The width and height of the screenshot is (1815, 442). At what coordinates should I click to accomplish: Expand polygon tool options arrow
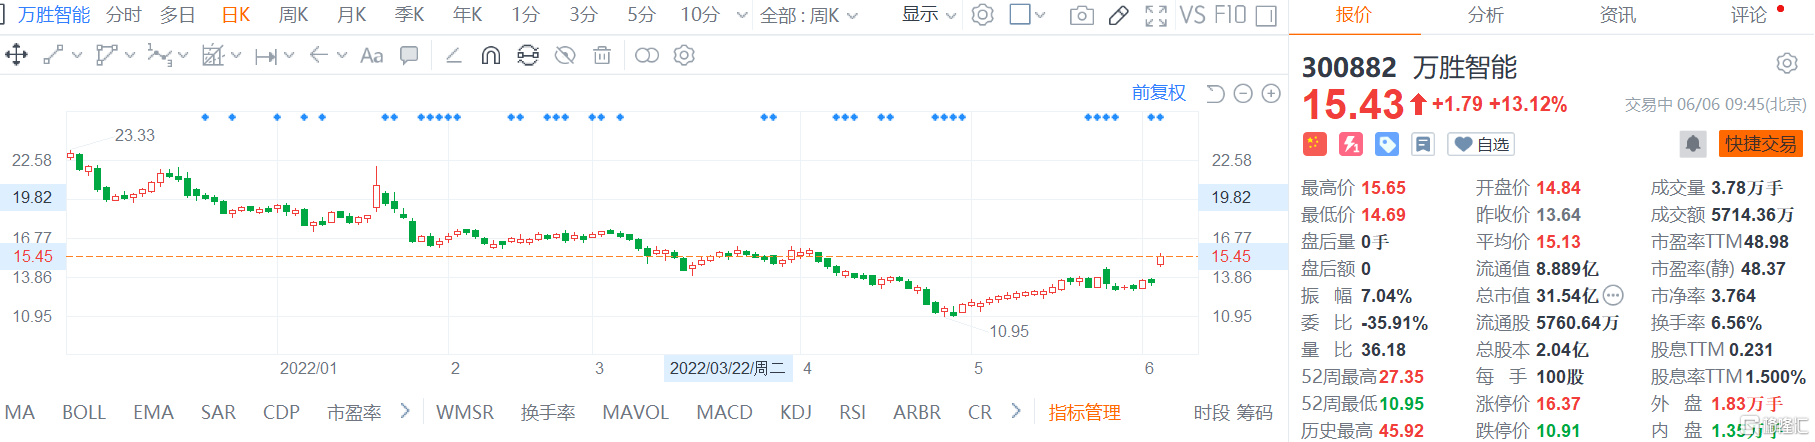coord(130,56)
